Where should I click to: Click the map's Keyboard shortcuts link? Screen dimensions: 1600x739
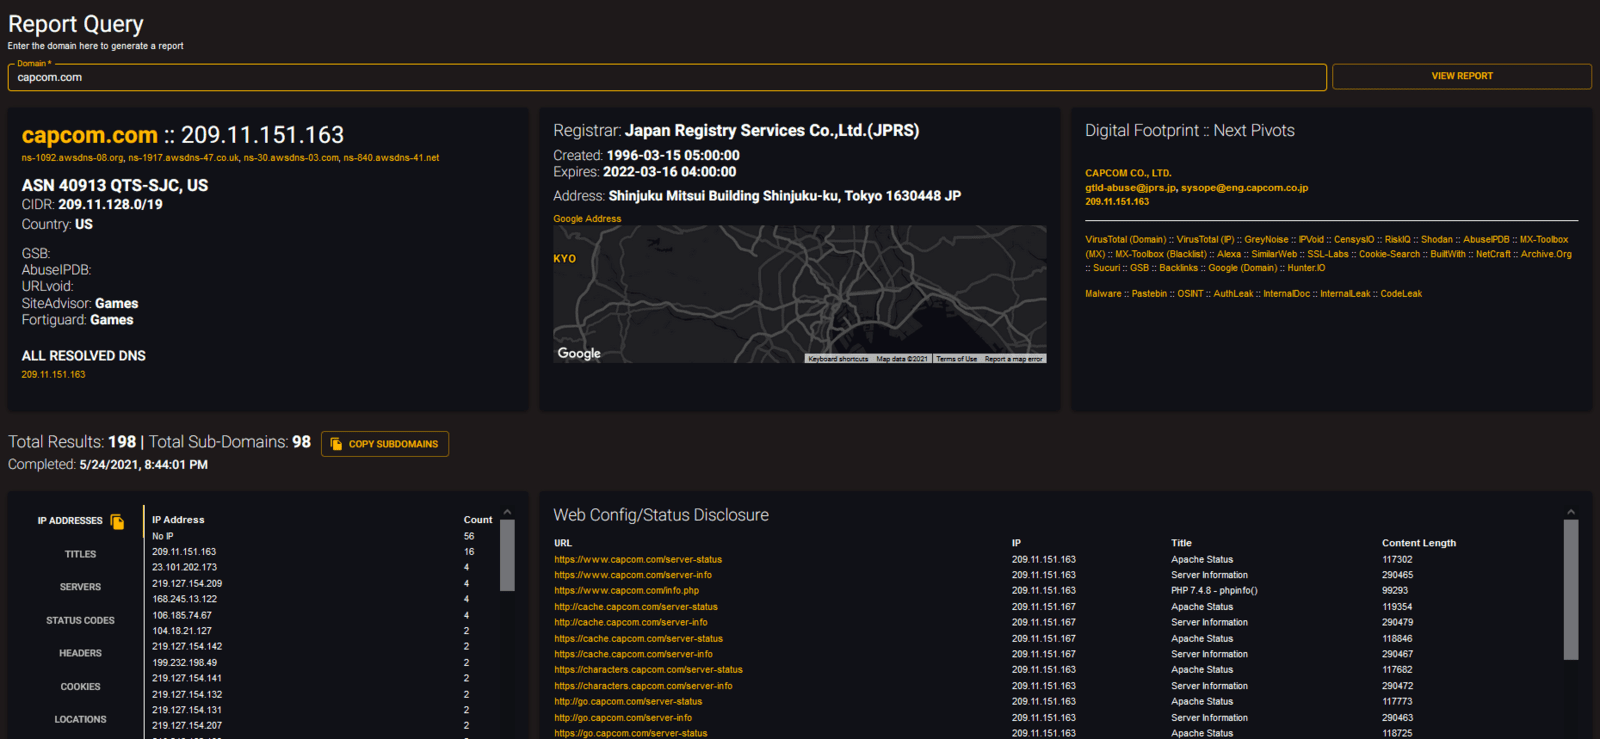pyautogui.click(x=838, y=359)
